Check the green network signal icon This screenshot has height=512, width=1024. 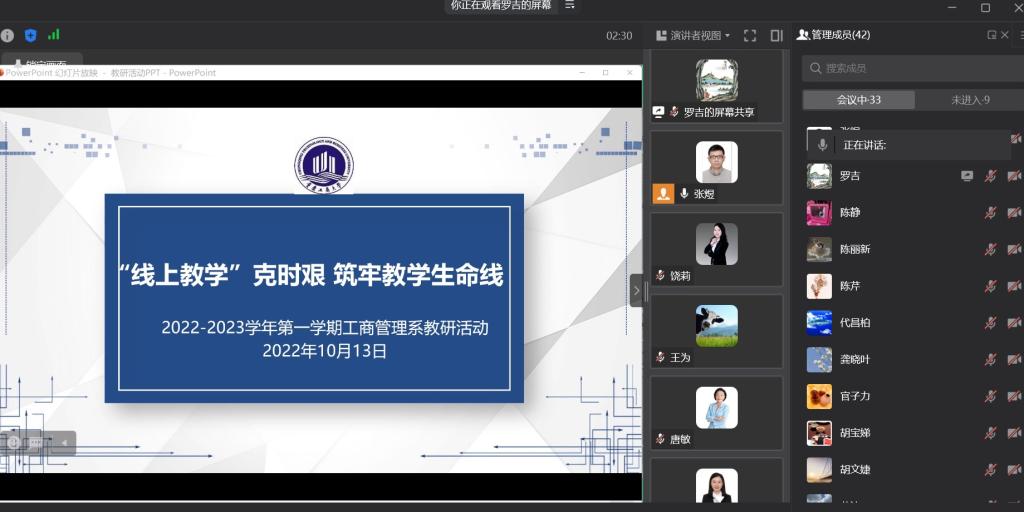coord(53,35)
